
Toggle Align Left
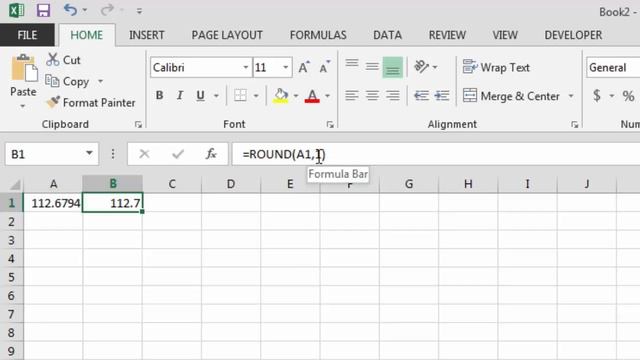[352, 96]
